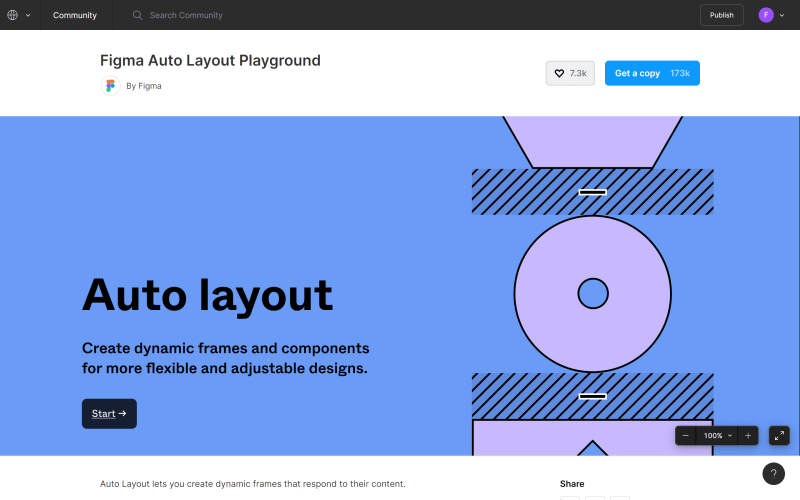This screenshot has height=500, width=800.
Task: Focus the Search Community field
Action: (x=186, y=15)
